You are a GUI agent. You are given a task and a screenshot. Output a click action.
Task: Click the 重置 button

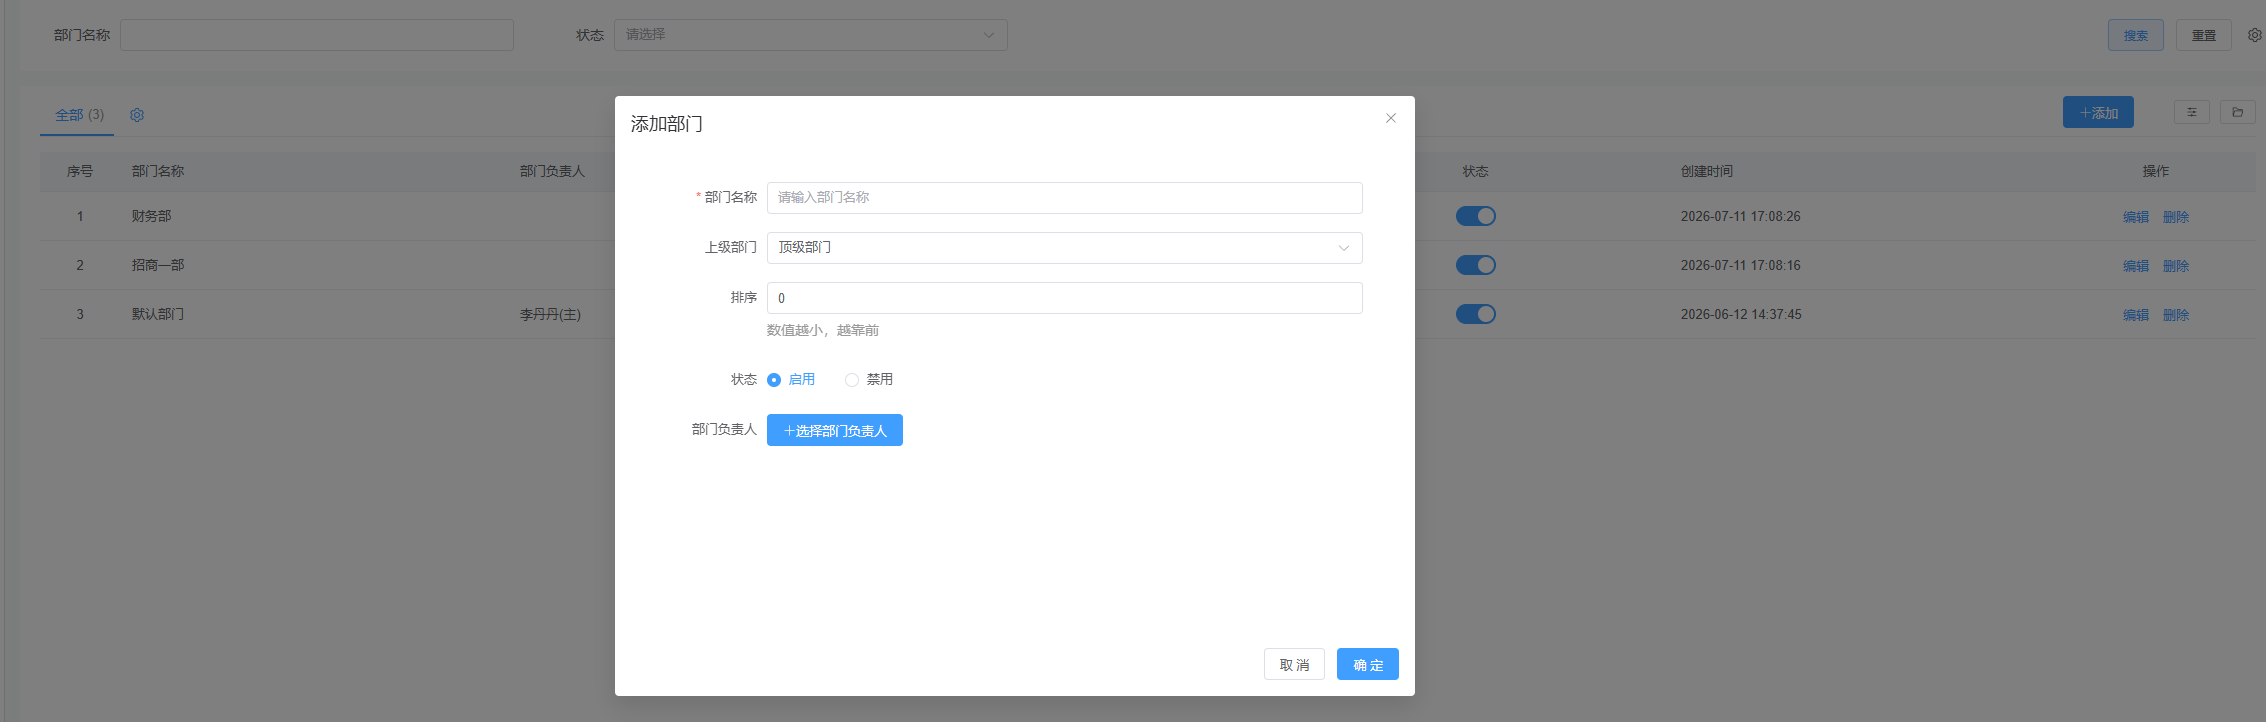pos(2204,35)
